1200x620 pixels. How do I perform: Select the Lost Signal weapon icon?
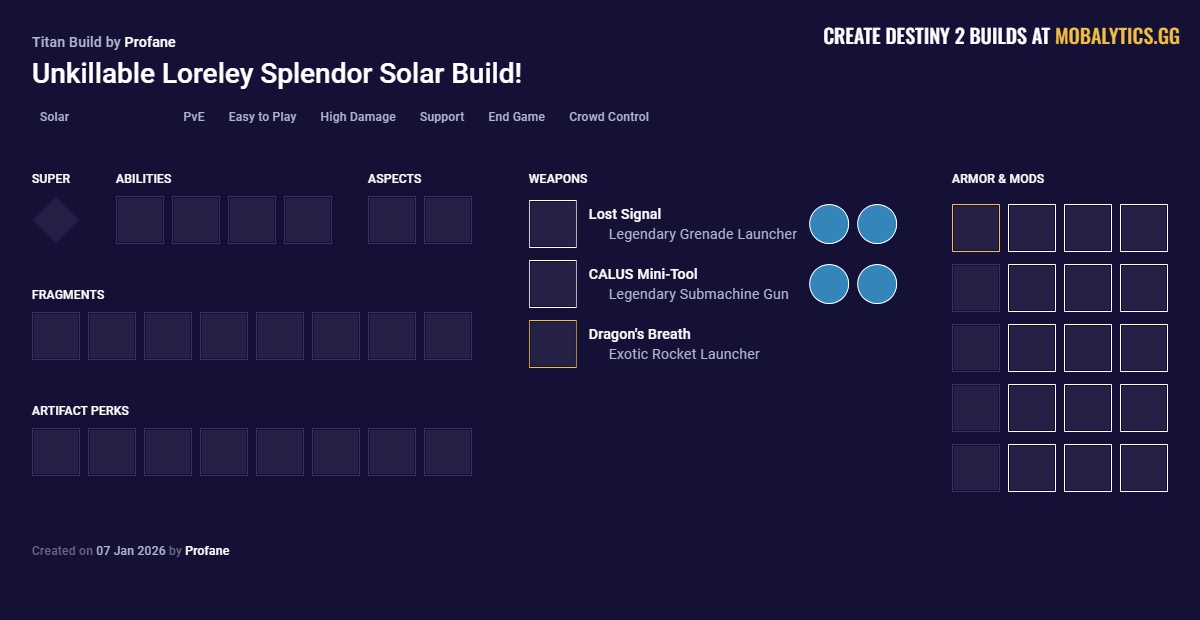553,223
